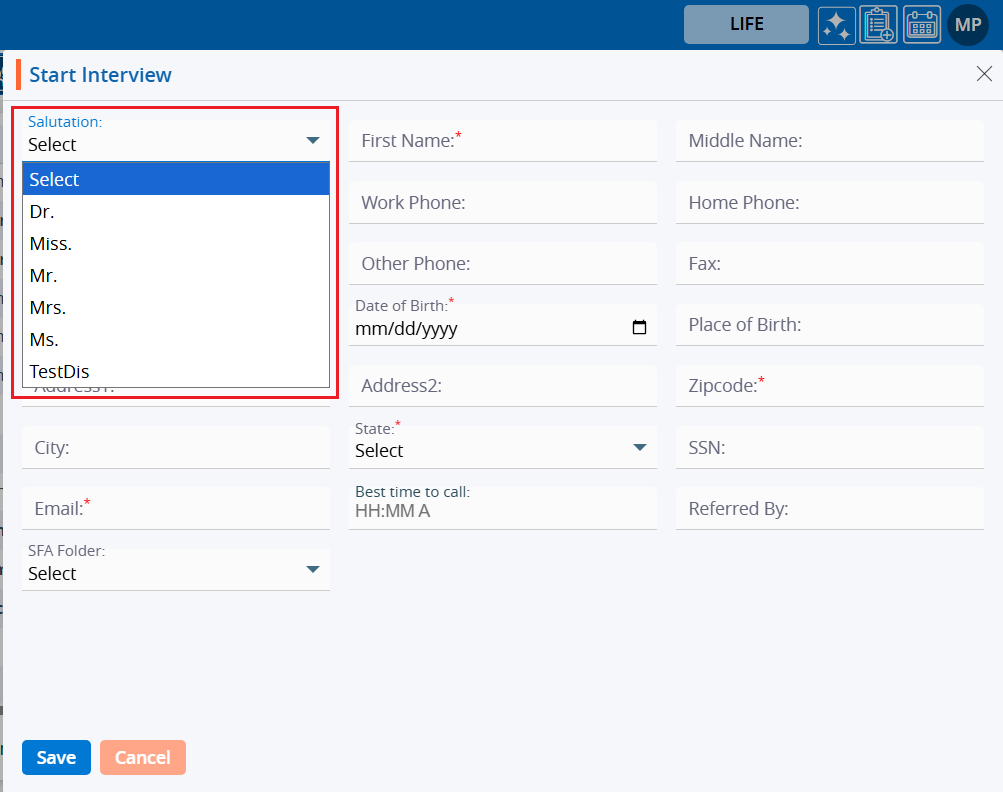Screen dimensions: 1003x792
Task: Select Mrs. in the salutation options
Action: [48, 308]
